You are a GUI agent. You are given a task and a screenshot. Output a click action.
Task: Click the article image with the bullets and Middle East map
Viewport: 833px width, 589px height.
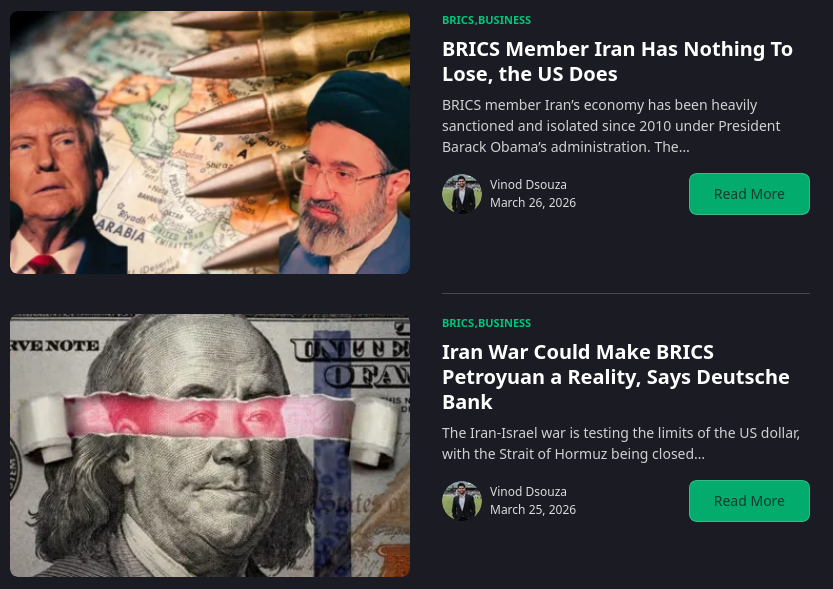coord(210,142)
